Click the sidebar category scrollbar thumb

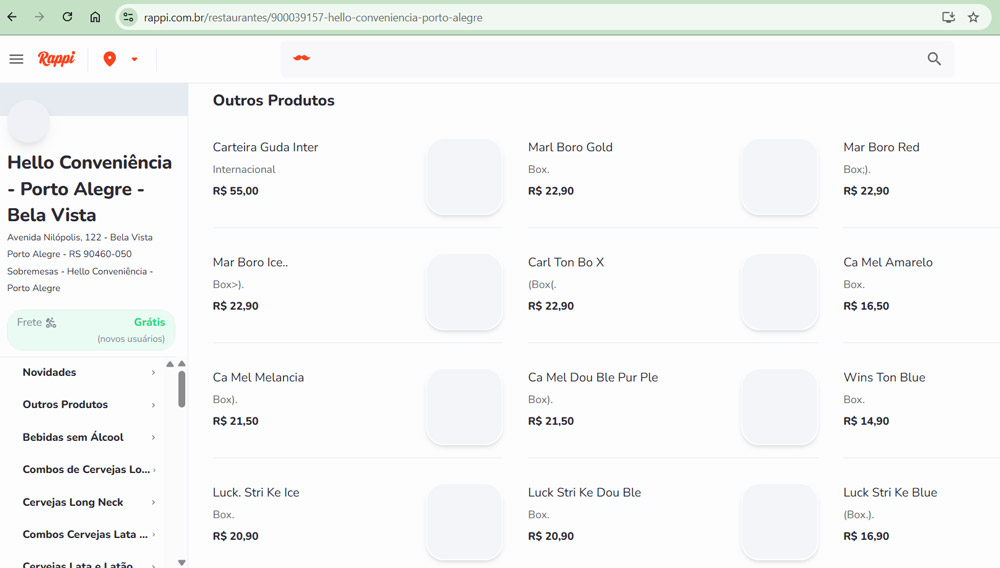point(181,389)
